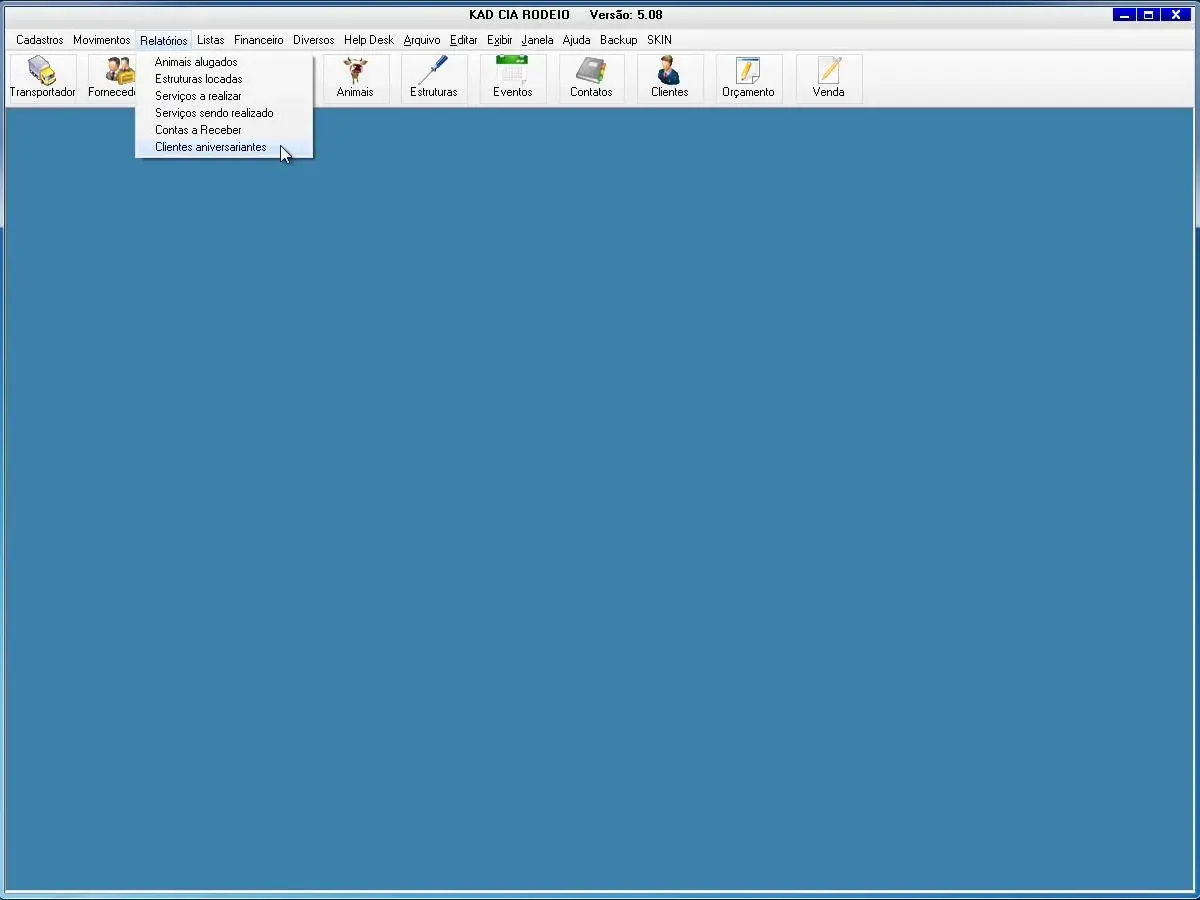Image resolution: width=1200 pixels, height=900 pixels.
Task: Open the Cadastros menu
Action: 39,40
